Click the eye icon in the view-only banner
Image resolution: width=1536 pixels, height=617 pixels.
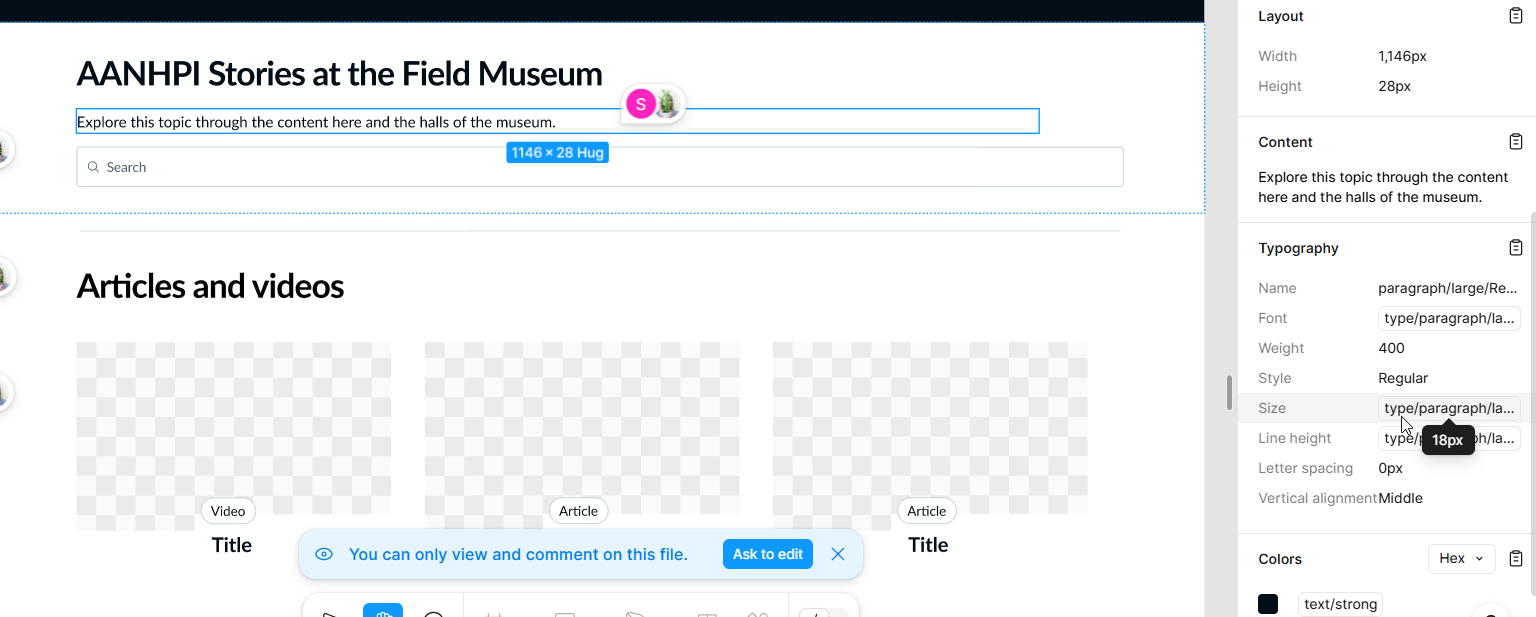tap(324, 554)
